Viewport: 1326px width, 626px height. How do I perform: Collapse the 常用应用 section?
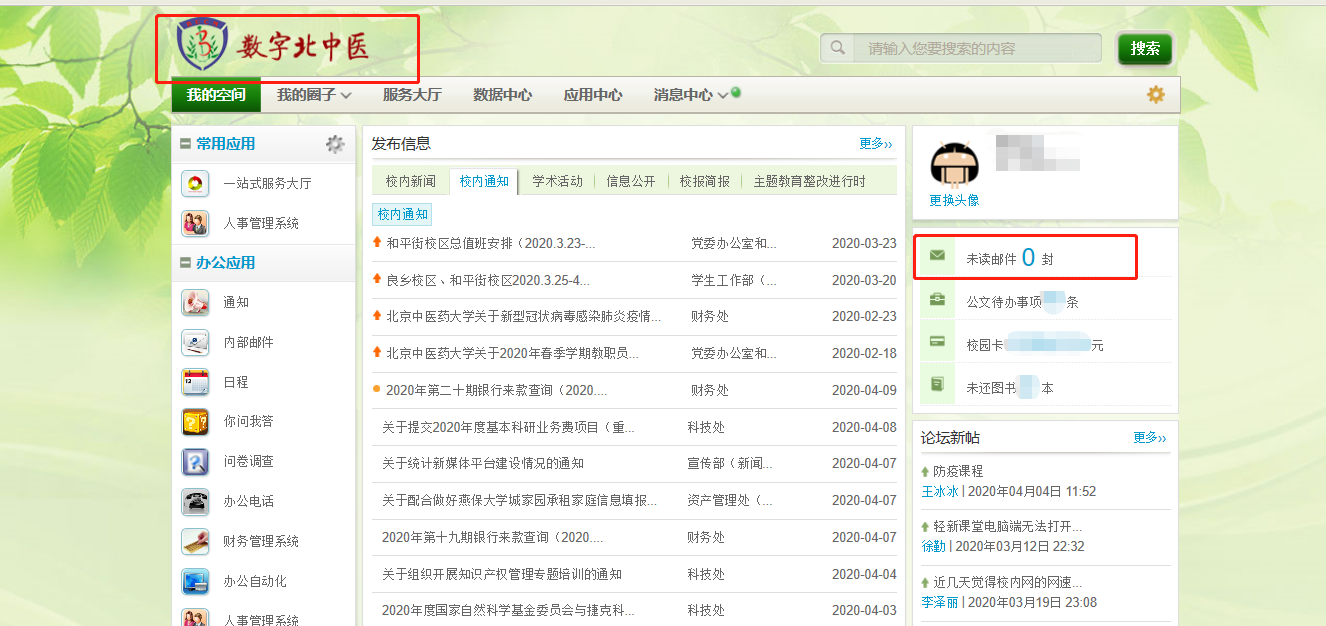[186, 144]
